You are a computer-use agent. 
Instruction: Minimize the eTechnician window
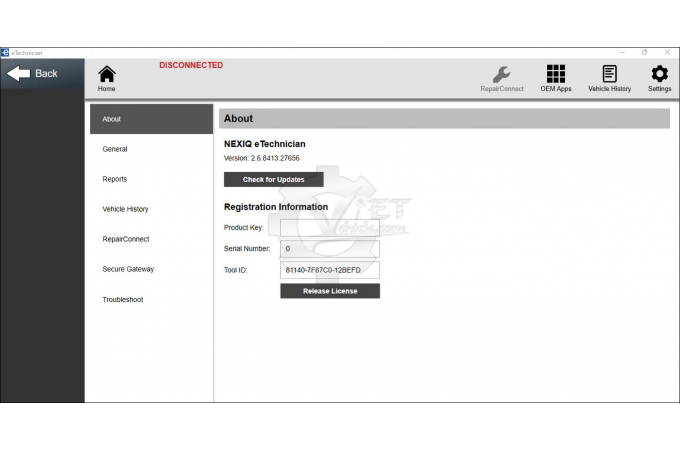622,52
